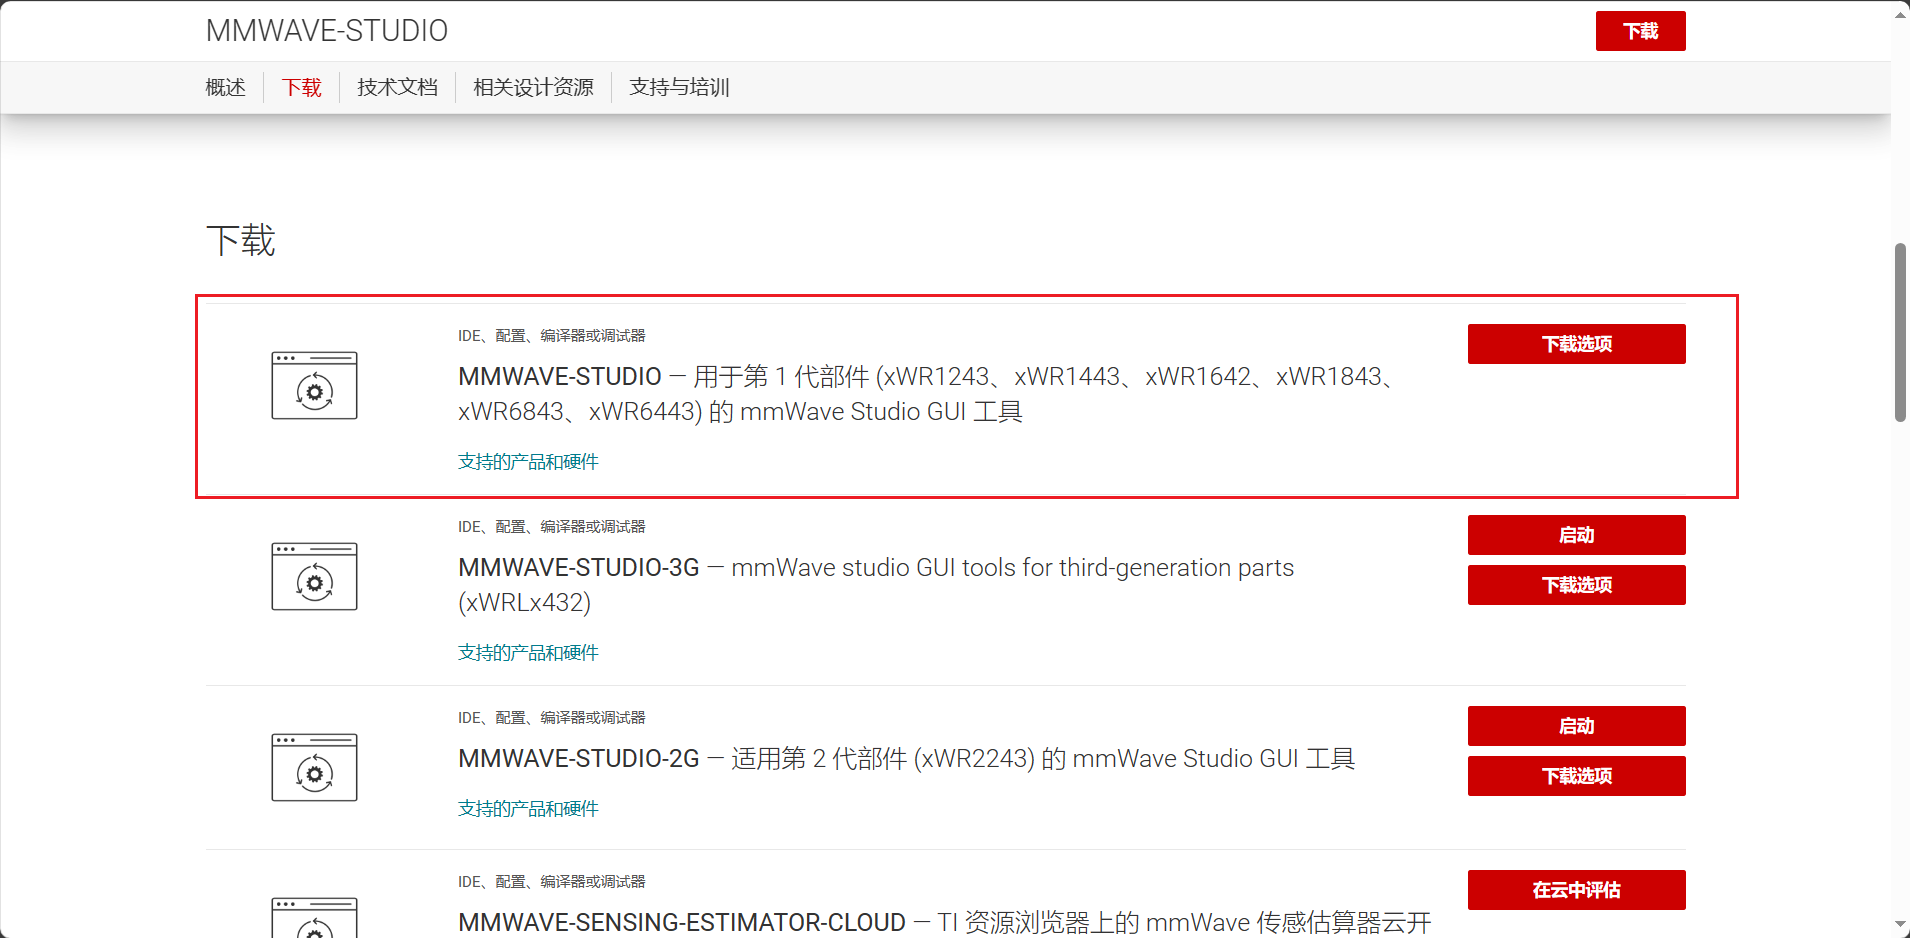The width and height of the screenshot is (1910, 938).
Task: Open 支持的产品和硬件 link under MMWAVE-STUDIO-3G
Action: 528,652
